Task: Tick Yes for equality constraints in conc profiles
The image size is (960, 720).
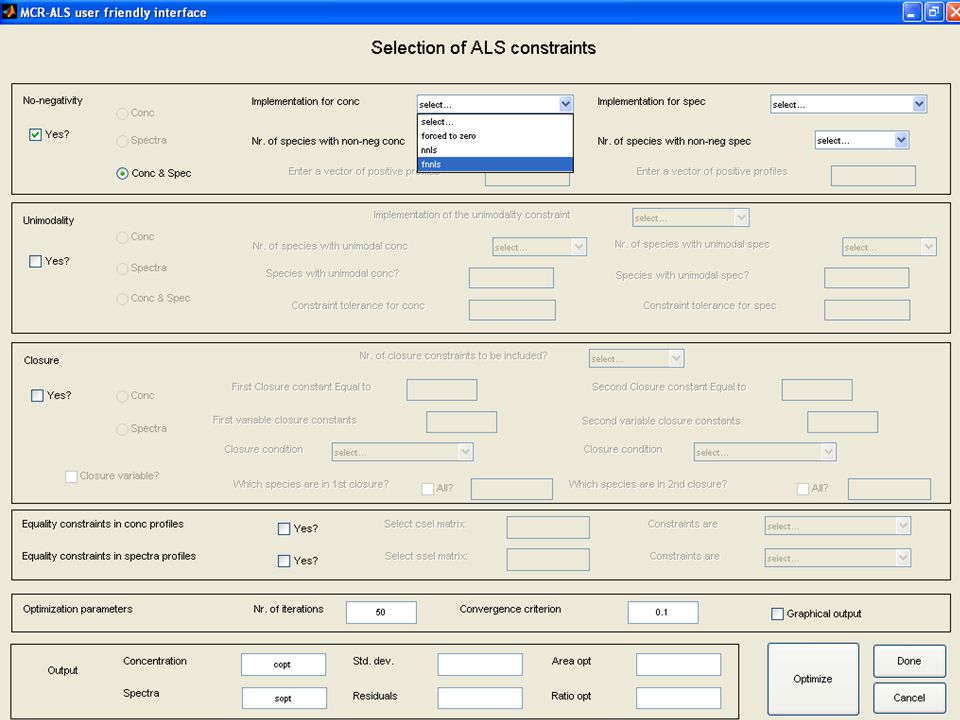Action: click(x=284, y=529)
